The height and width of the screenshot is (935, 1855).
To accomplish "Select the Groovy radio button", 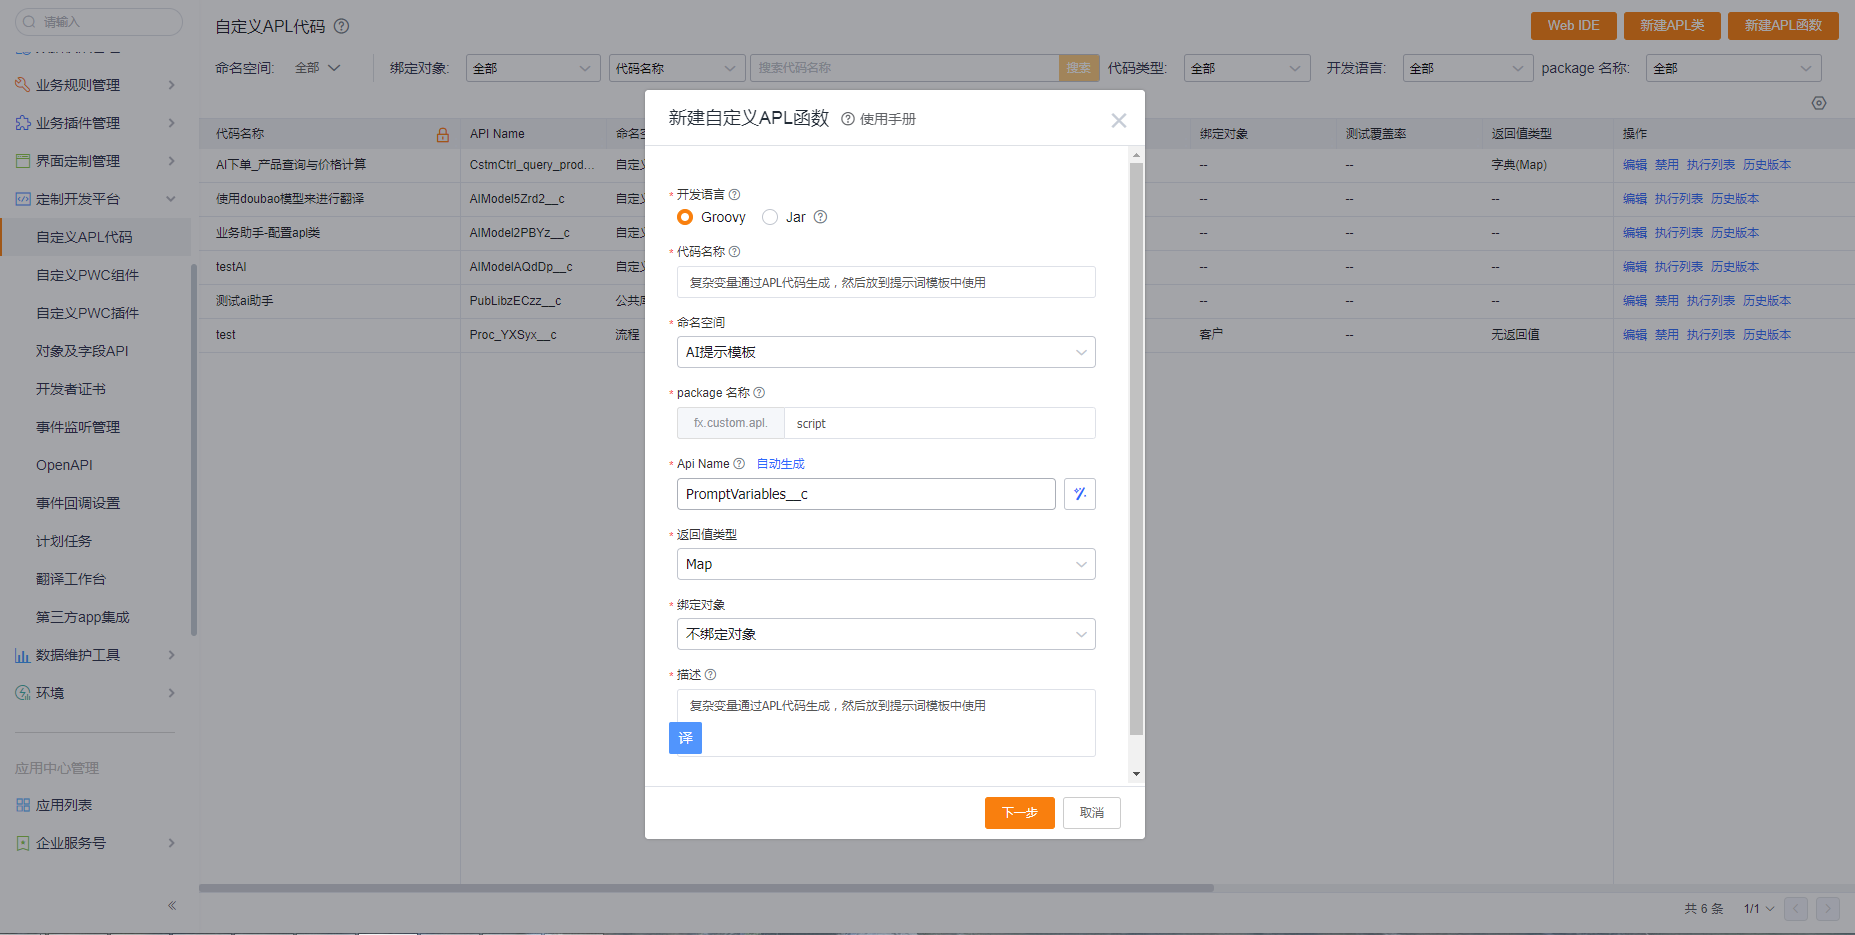I will coord(685,217).
